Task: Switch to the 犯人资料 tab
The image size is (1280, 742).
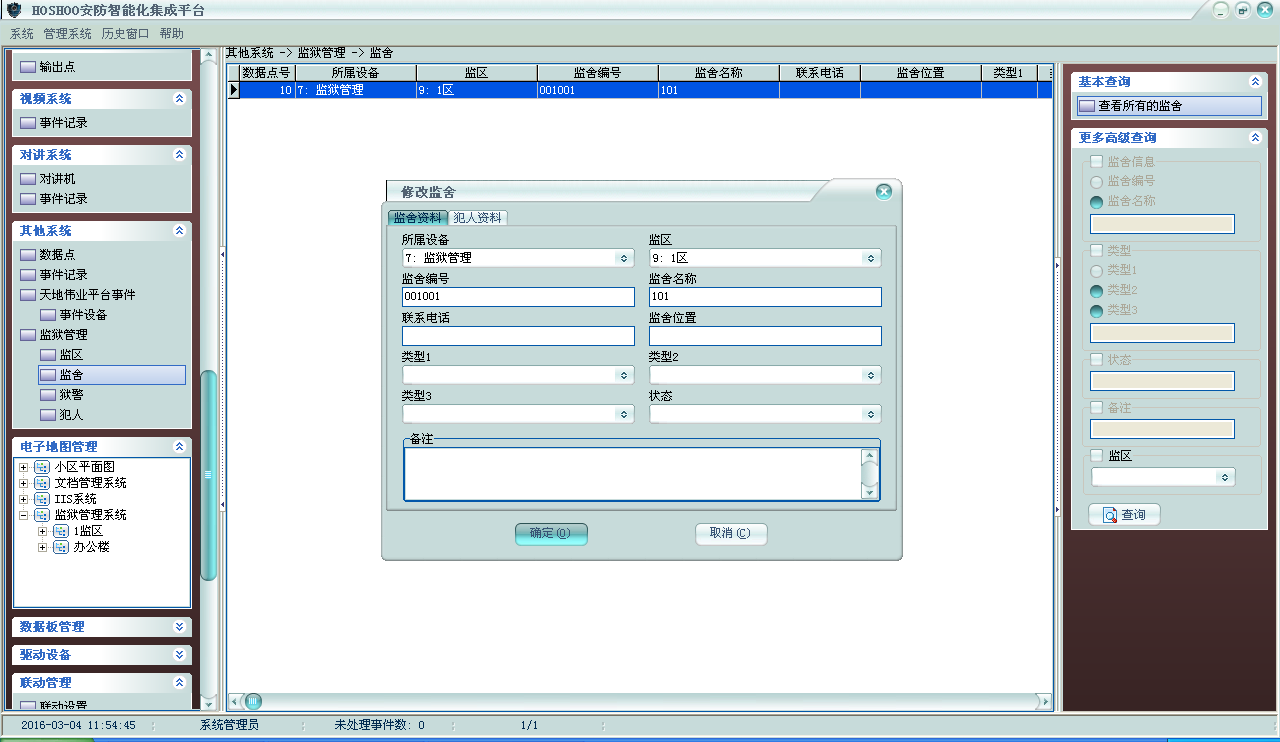Action: pyautogui.click(x=477, y=218)
